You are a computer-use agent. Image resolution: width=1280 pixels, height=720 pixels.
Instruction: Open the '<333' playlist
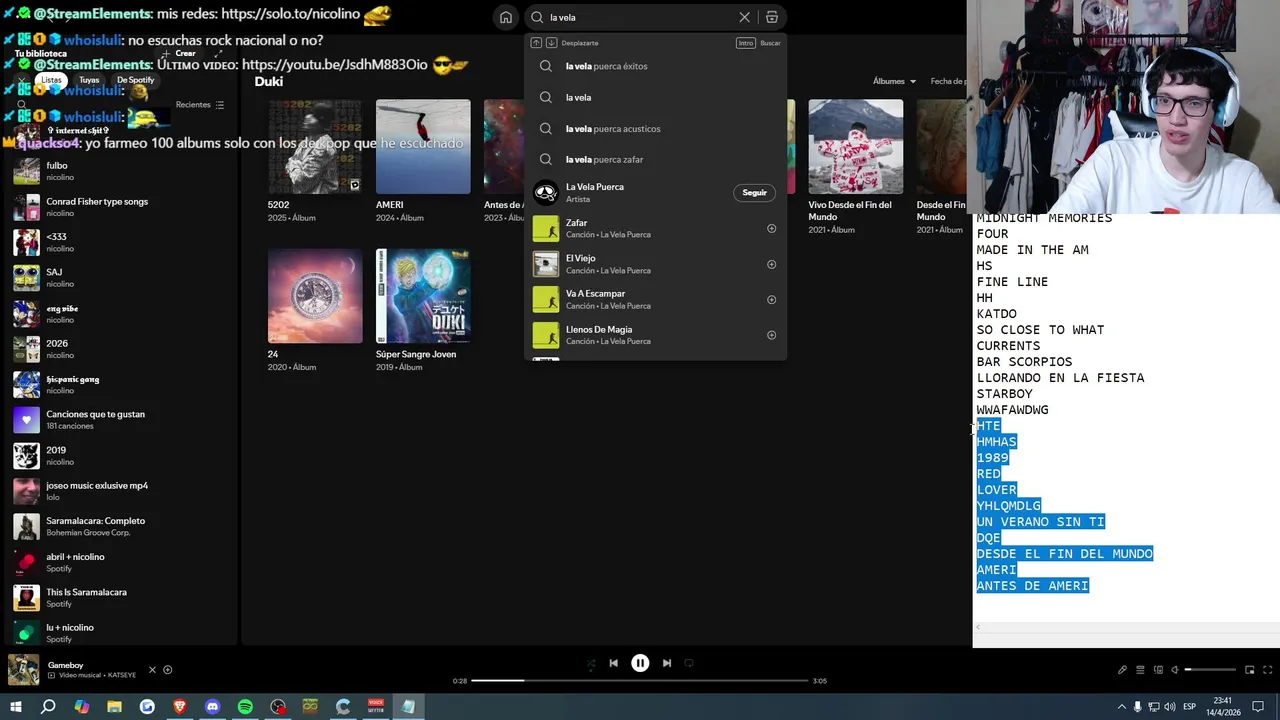[120, 242]
